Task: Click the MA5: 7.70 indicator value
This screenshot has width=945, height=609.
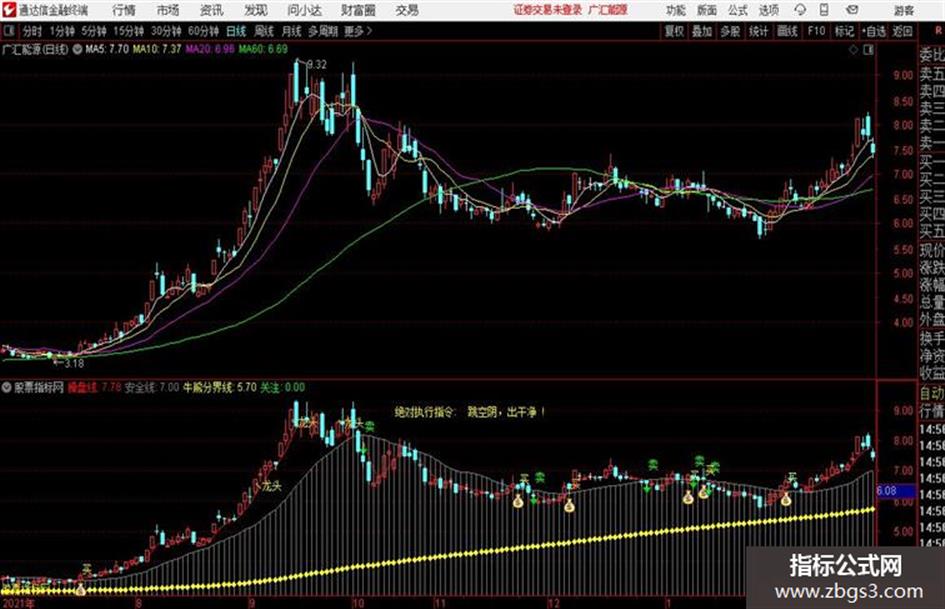Action: [x=107, y=49]
